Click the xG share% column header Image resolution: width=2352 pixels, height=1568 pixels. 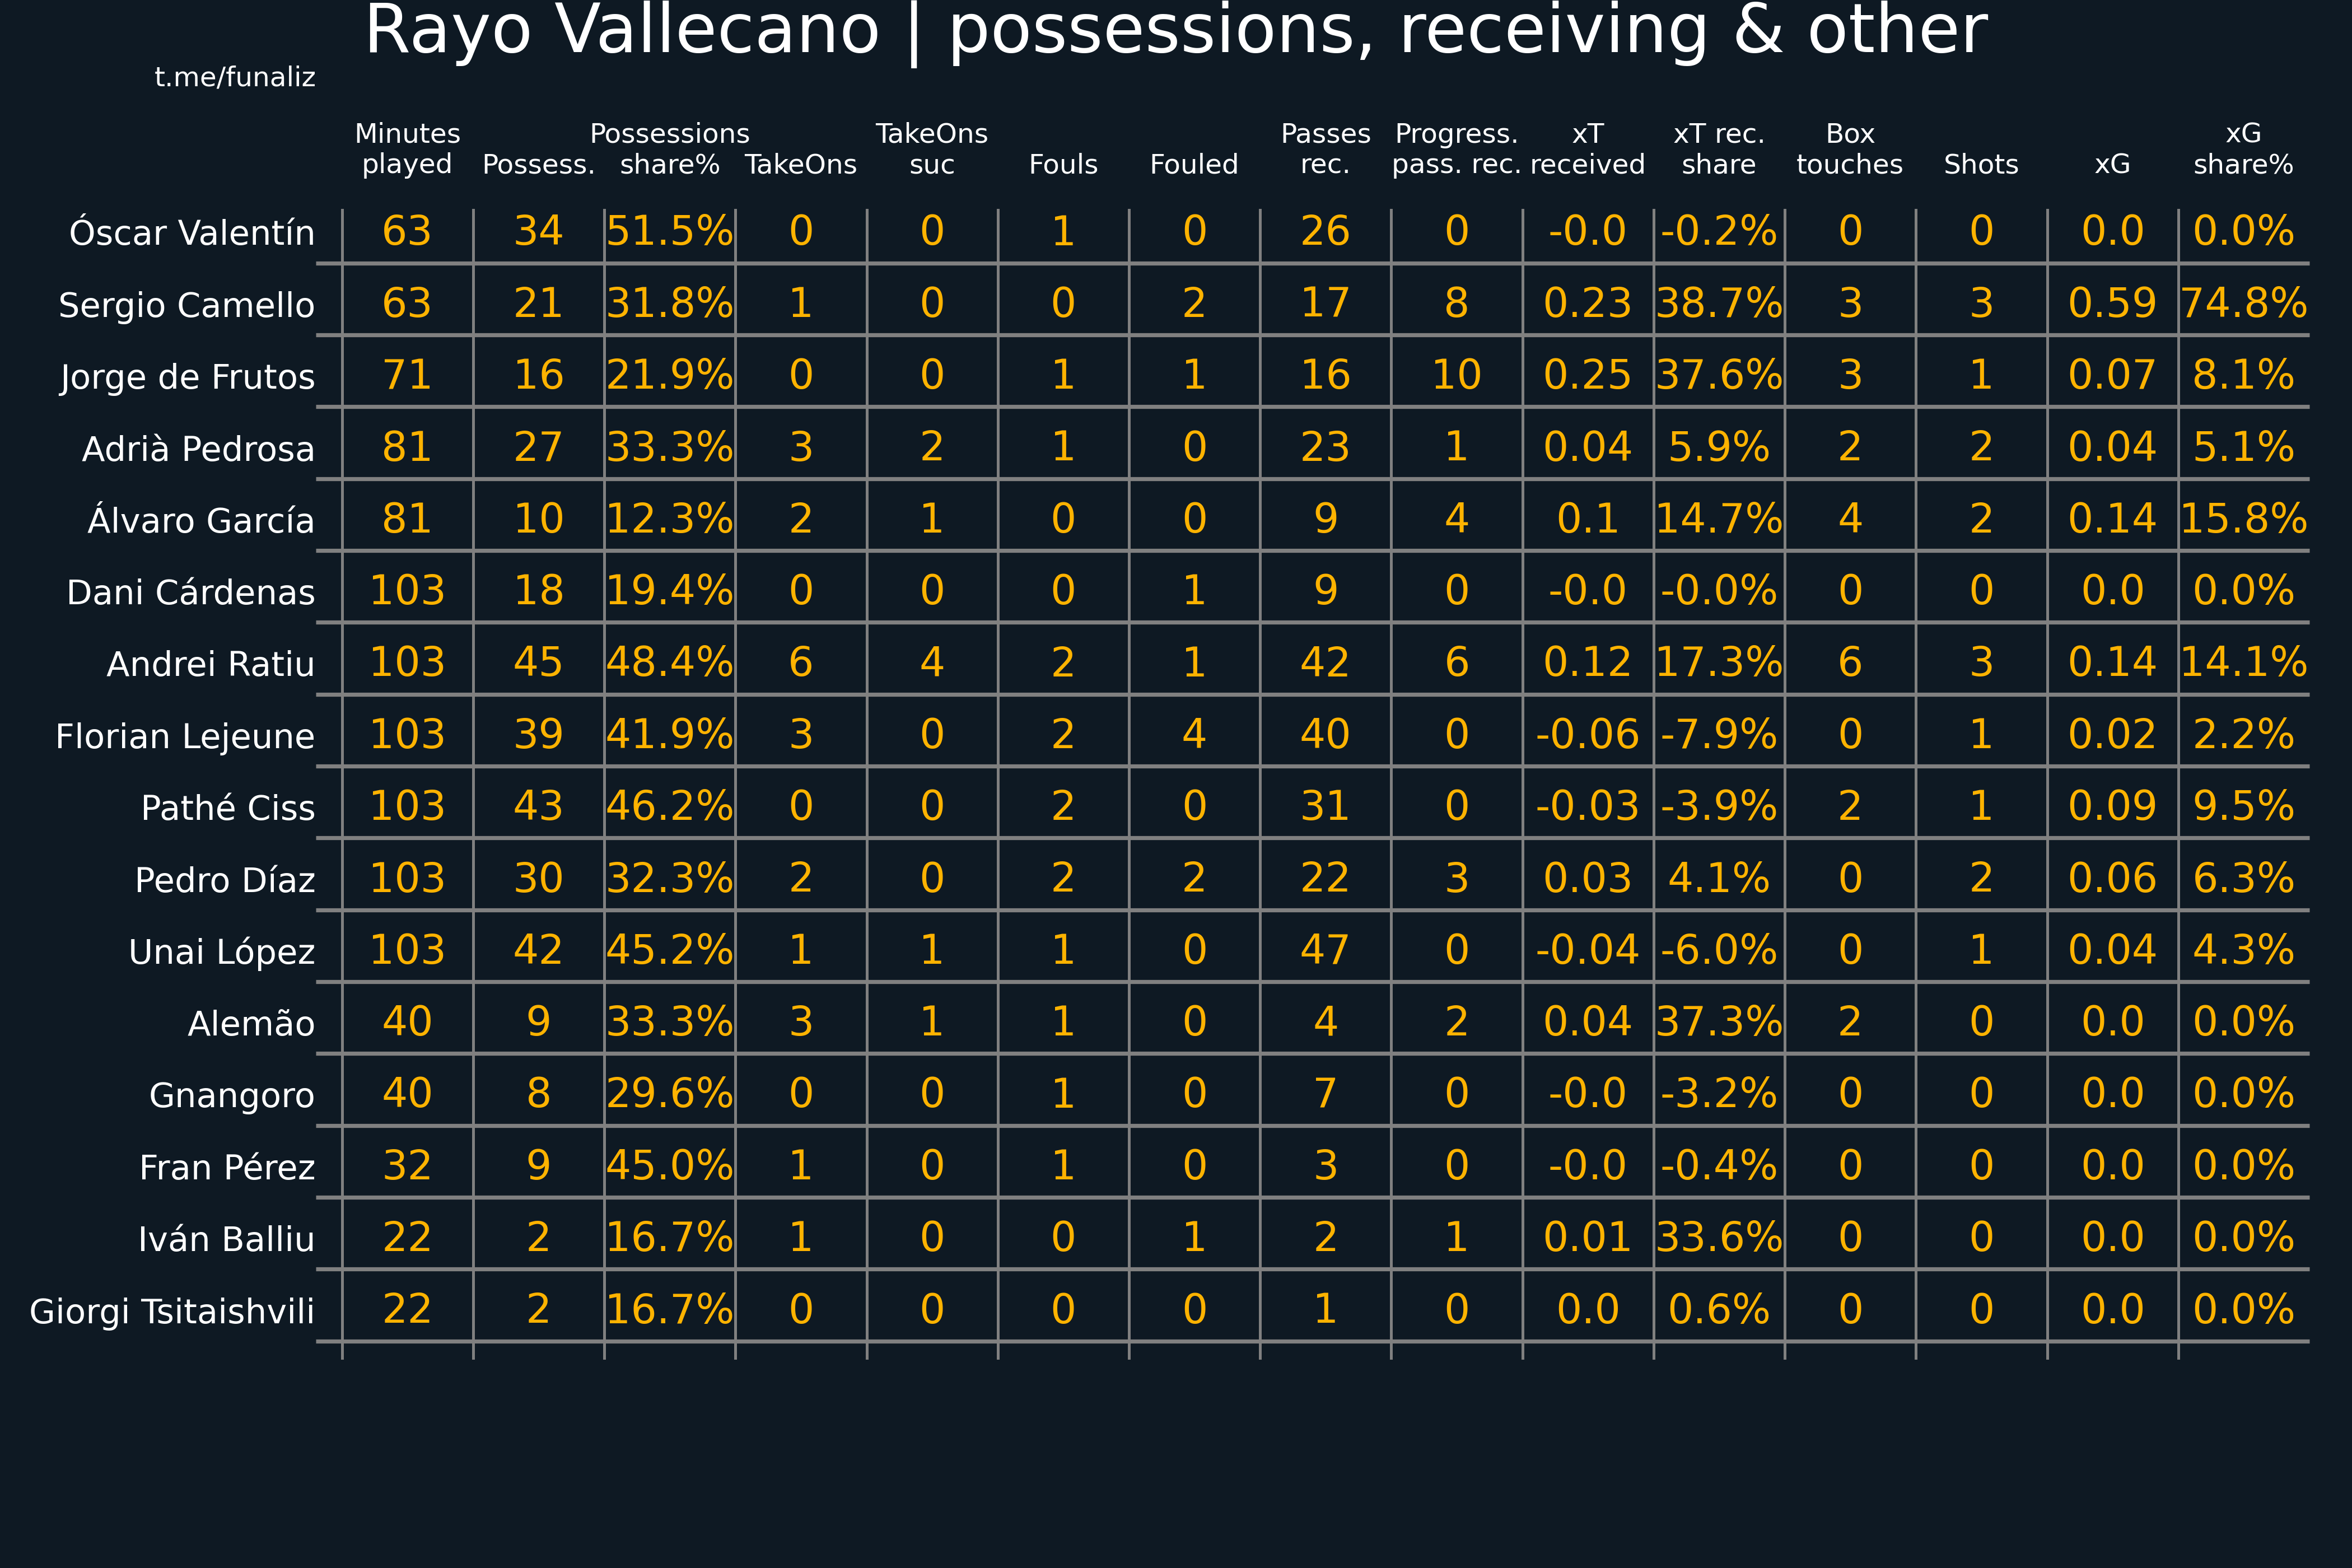(x=2243, y=149)
